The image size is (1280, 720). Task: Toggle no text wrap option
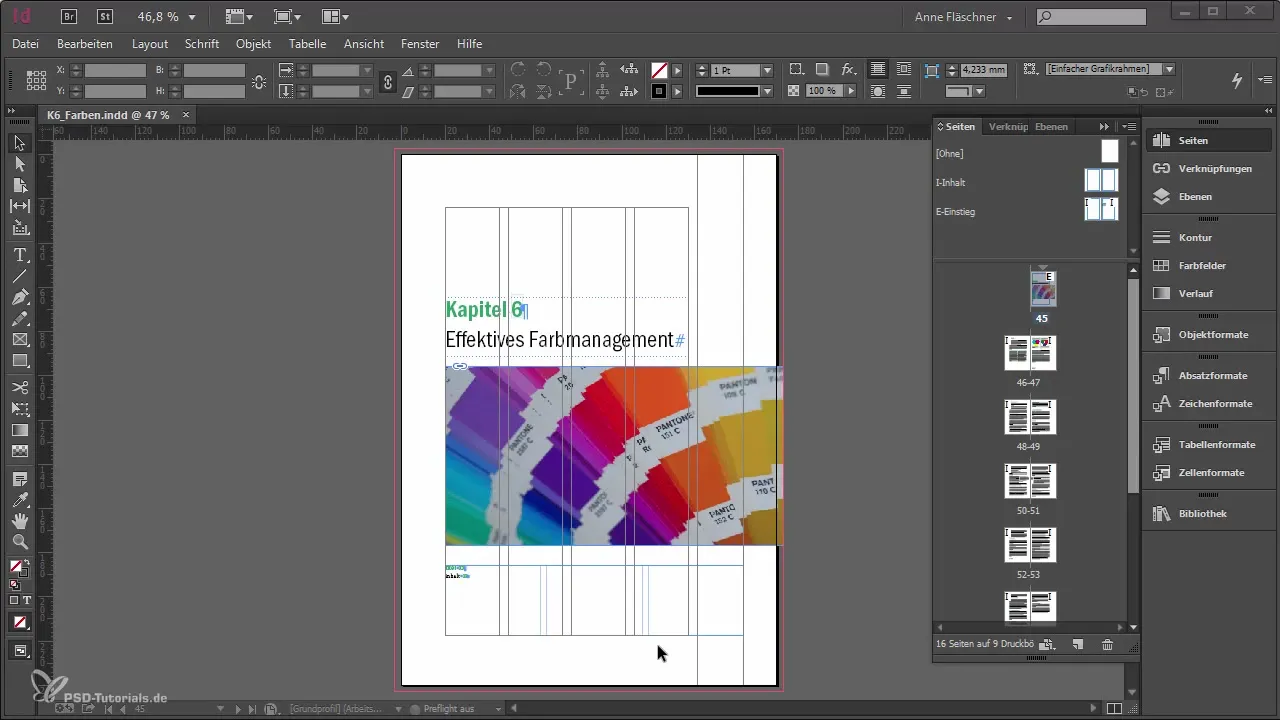878,70
